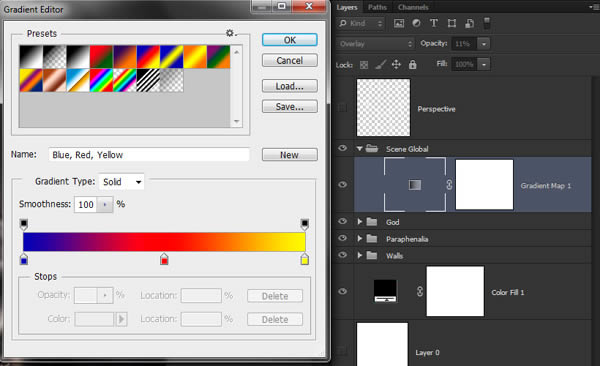Click the lock all padlock icon

[412, 64]
